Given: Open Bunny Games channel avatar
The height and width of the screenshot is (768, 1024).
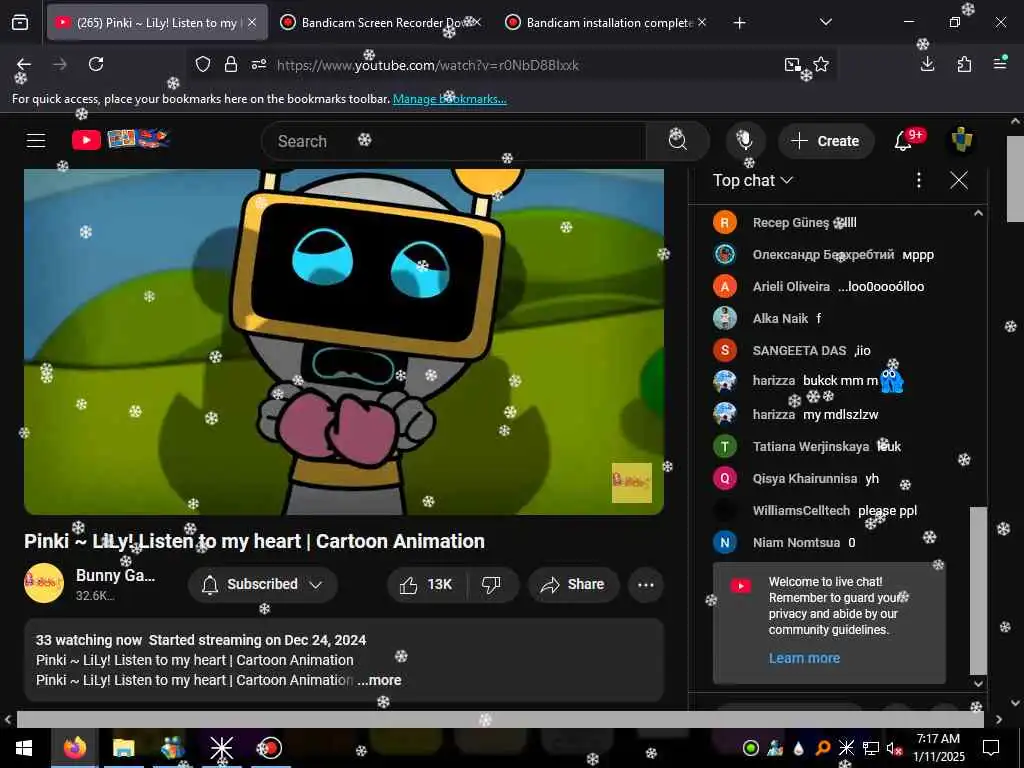Looking at the screenshot, I should click(x=44, y=583).
